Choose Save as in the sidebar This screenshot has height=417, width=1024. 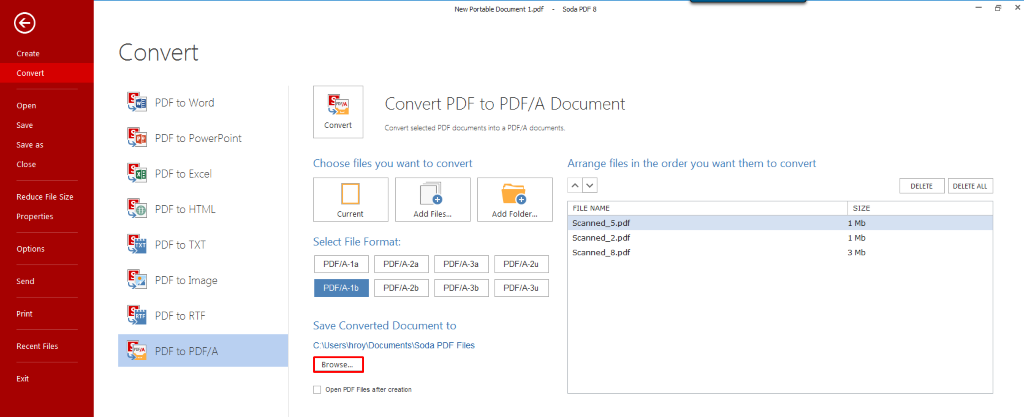point(30,145)
